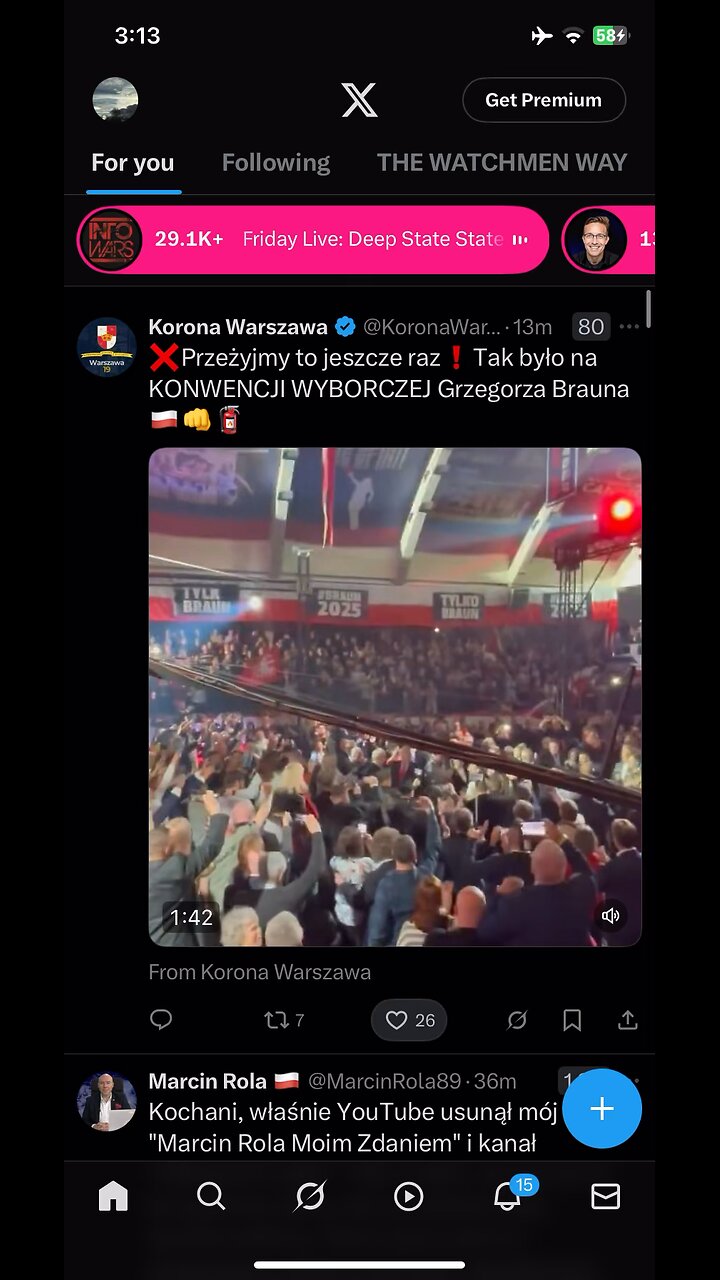The height and width of the screenshot is (1280, 720).
Task: Unmute the video with speaker icon
Action: pyautogui.click(x=611, y=915)
